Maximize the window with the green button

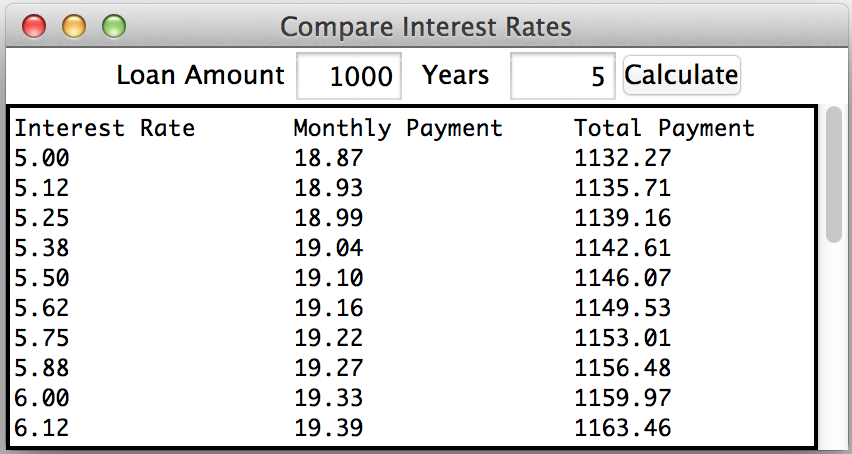(x=114, y=26)
